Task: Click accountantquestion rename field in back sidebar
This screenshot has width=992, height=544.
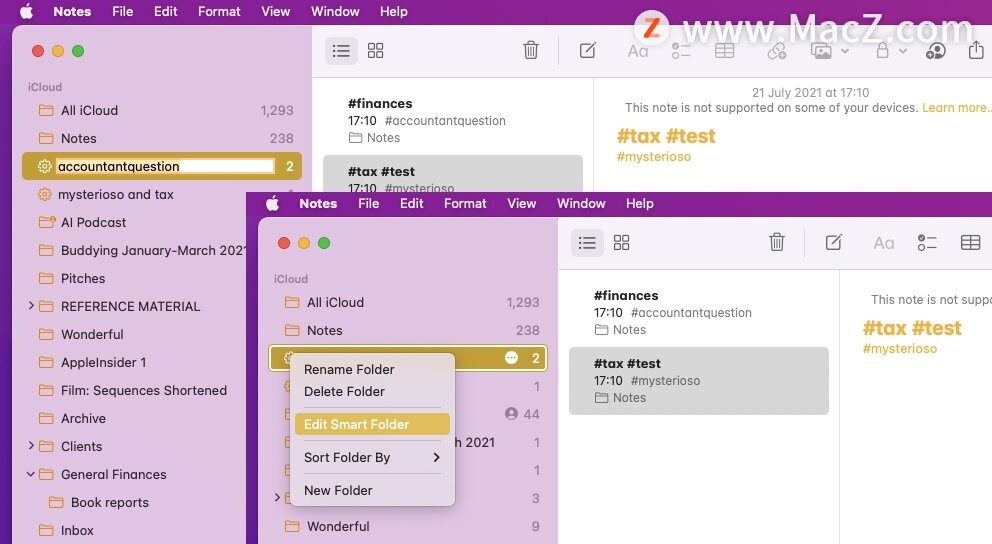Action: (164, 166)
